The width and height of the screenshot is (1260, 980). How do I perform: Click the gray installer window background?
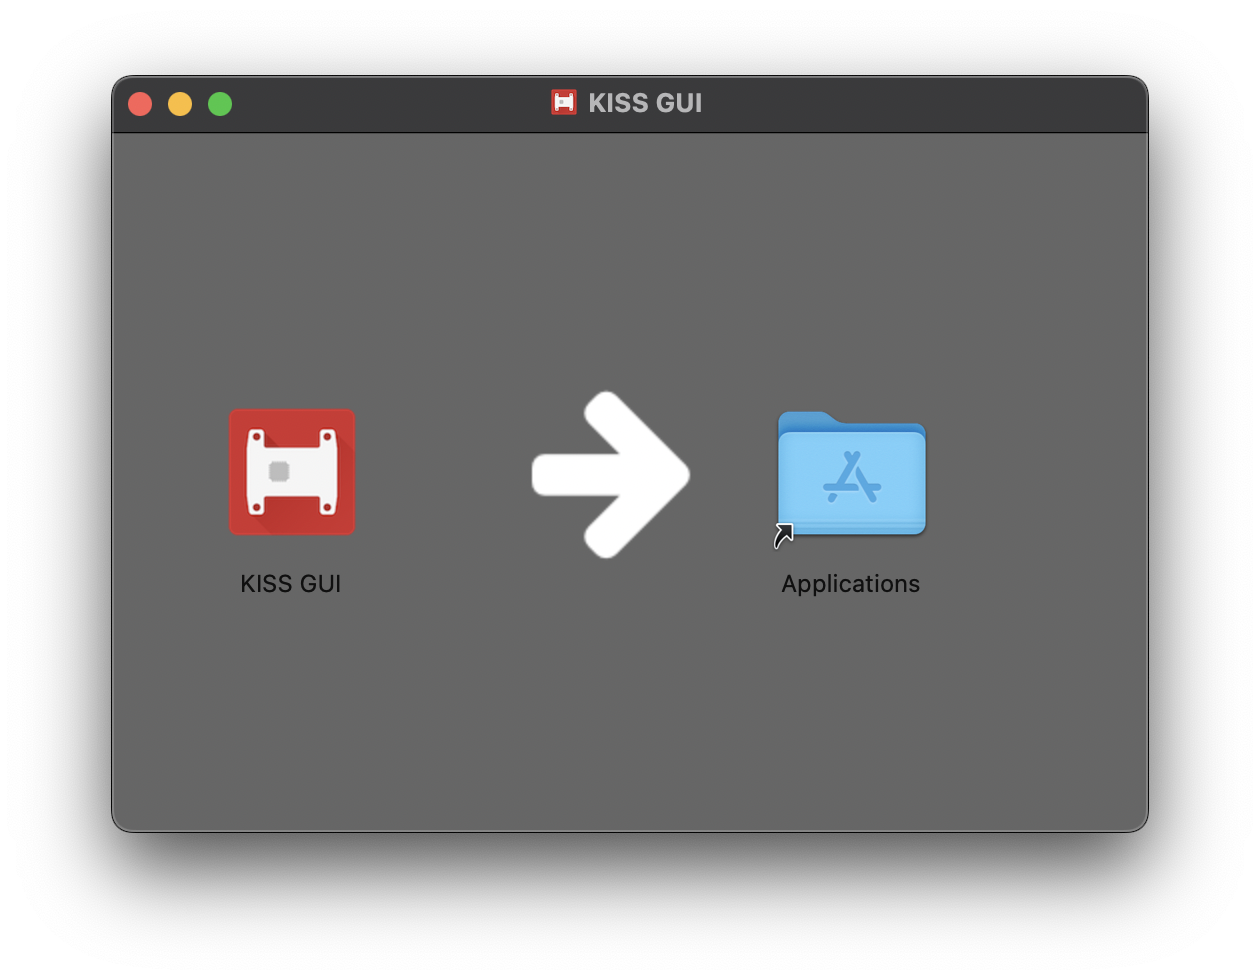[630, 720]
